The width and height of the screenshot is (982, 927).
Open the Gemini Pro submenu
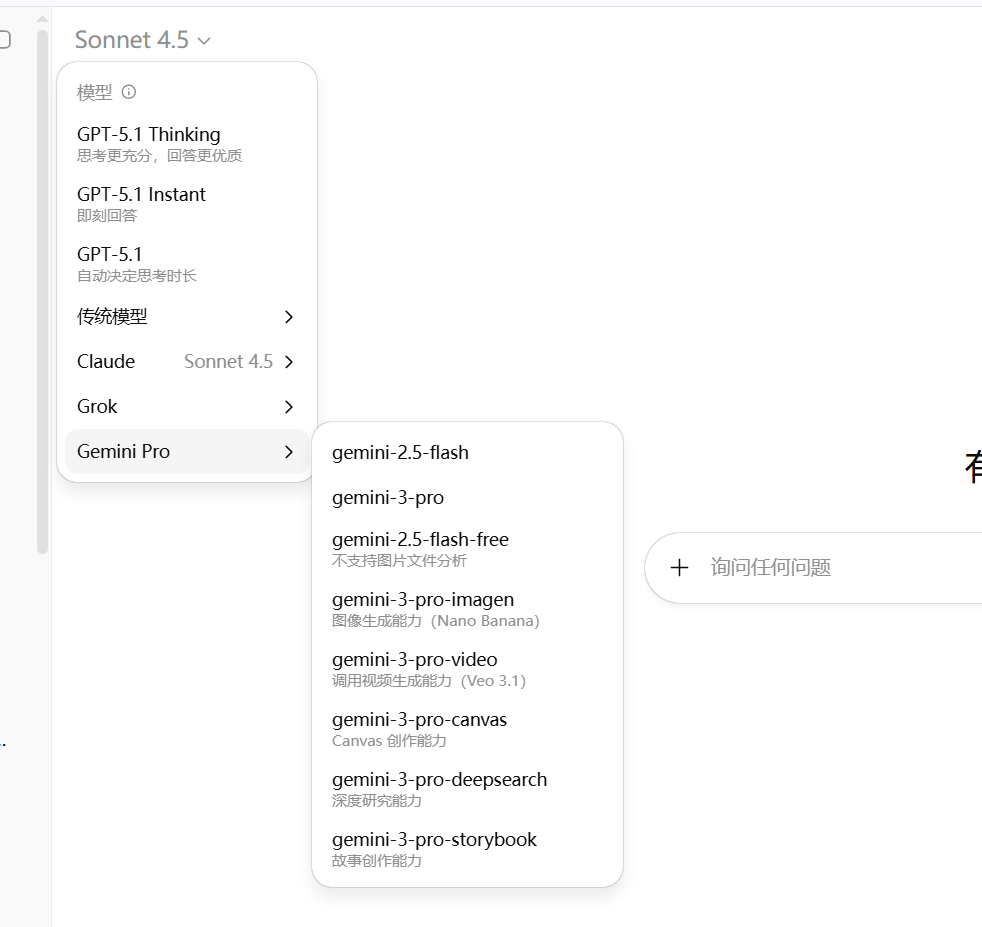point(187,452)
